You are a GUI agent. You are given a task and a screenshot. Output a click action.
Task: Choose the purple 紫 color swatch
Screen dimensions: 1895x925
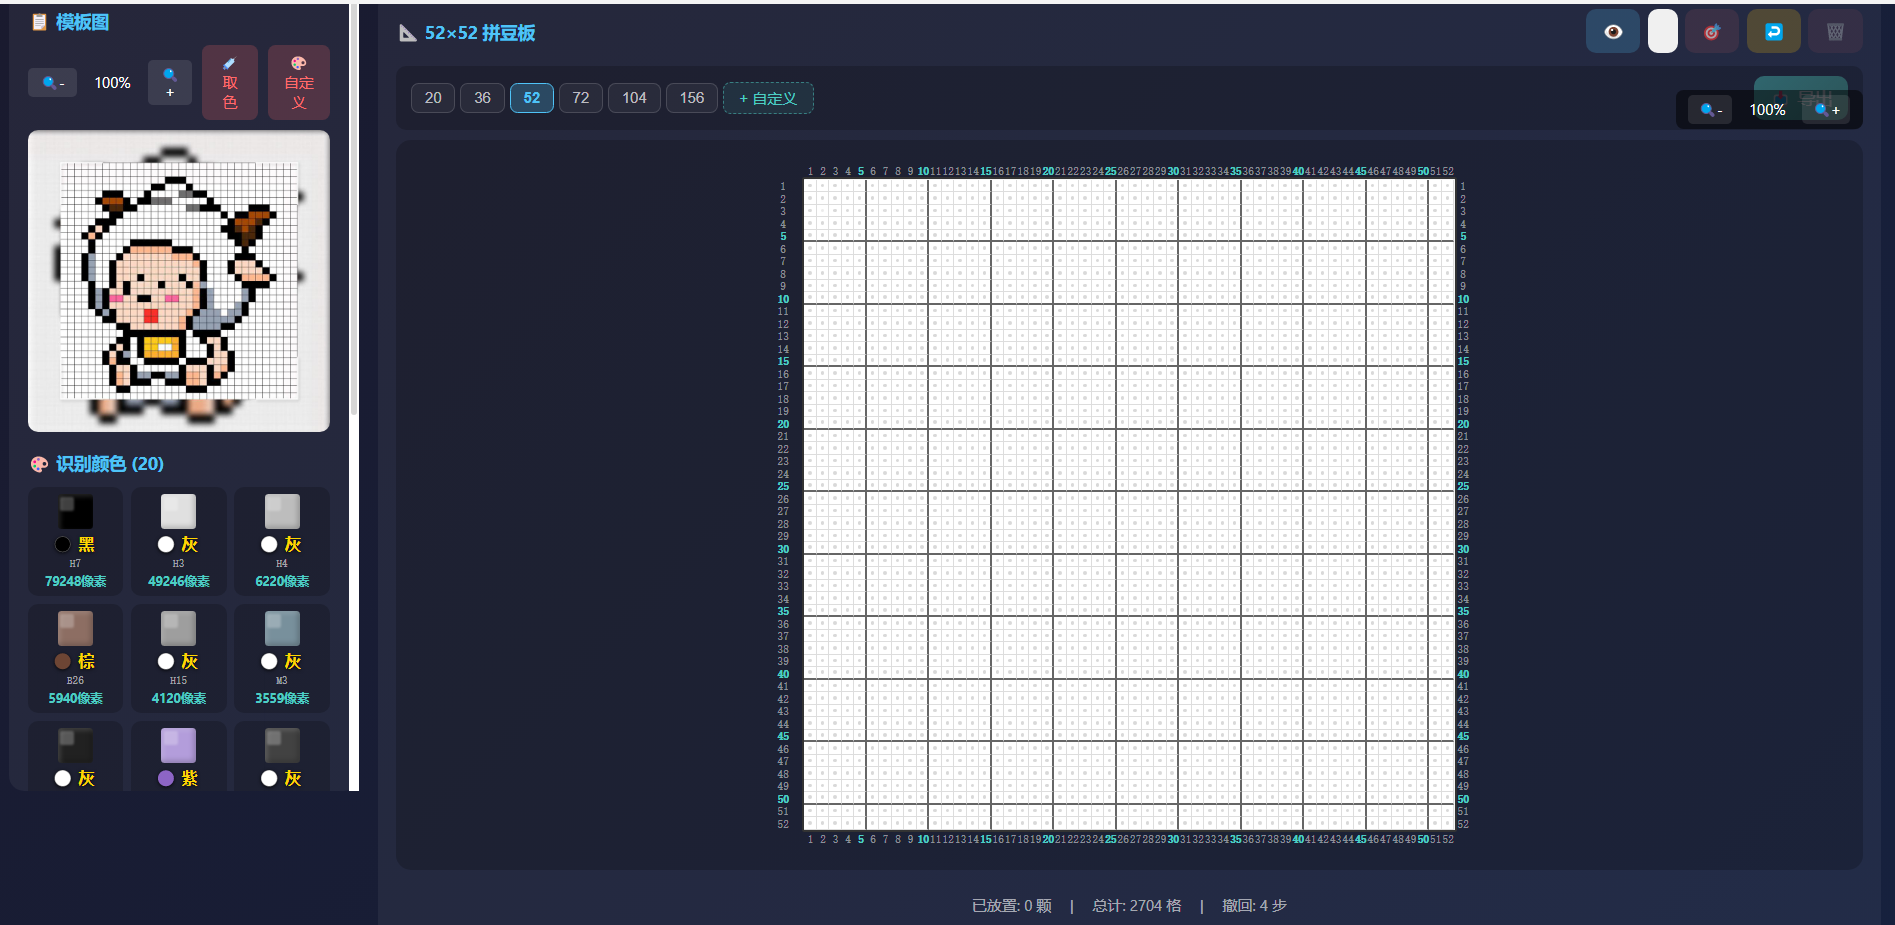coord(179,757)
